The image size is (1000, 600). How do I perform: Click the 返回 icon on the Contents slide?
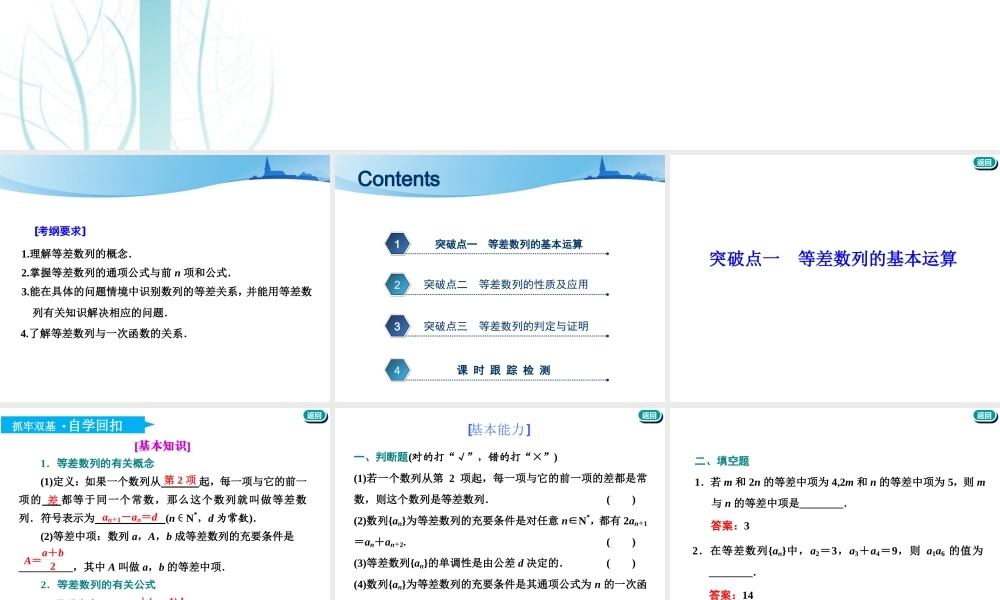650,162
